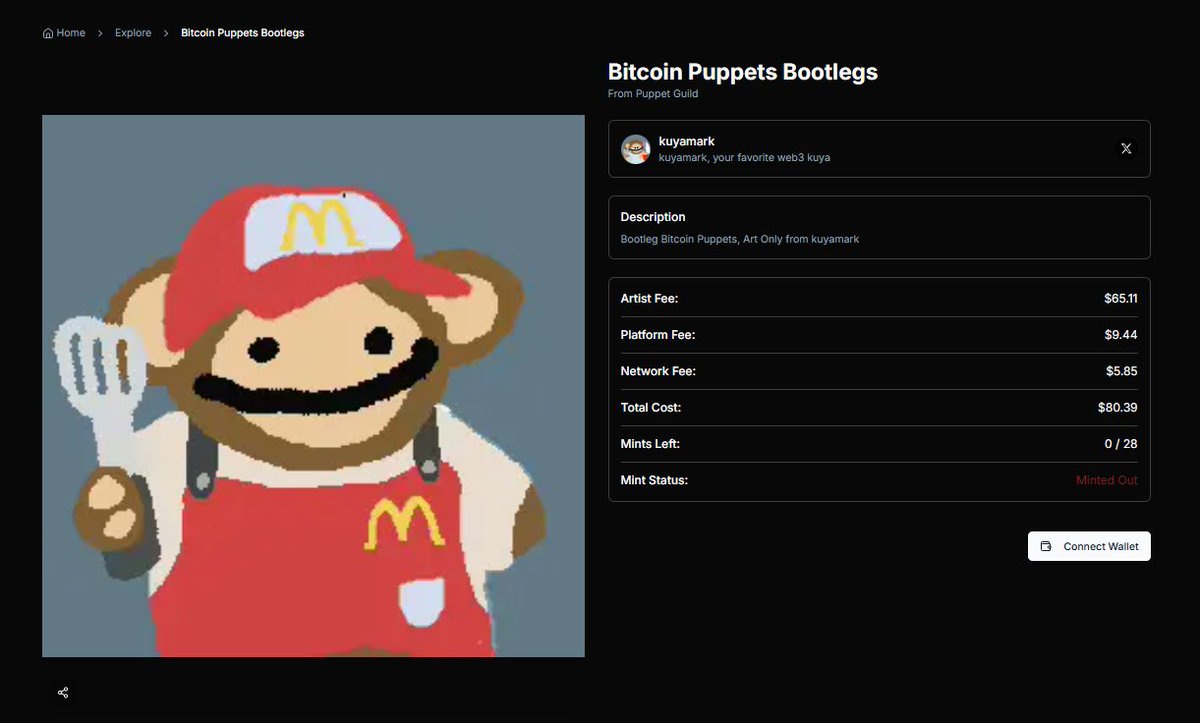Click the puppet artwork image

click(313, 386)
